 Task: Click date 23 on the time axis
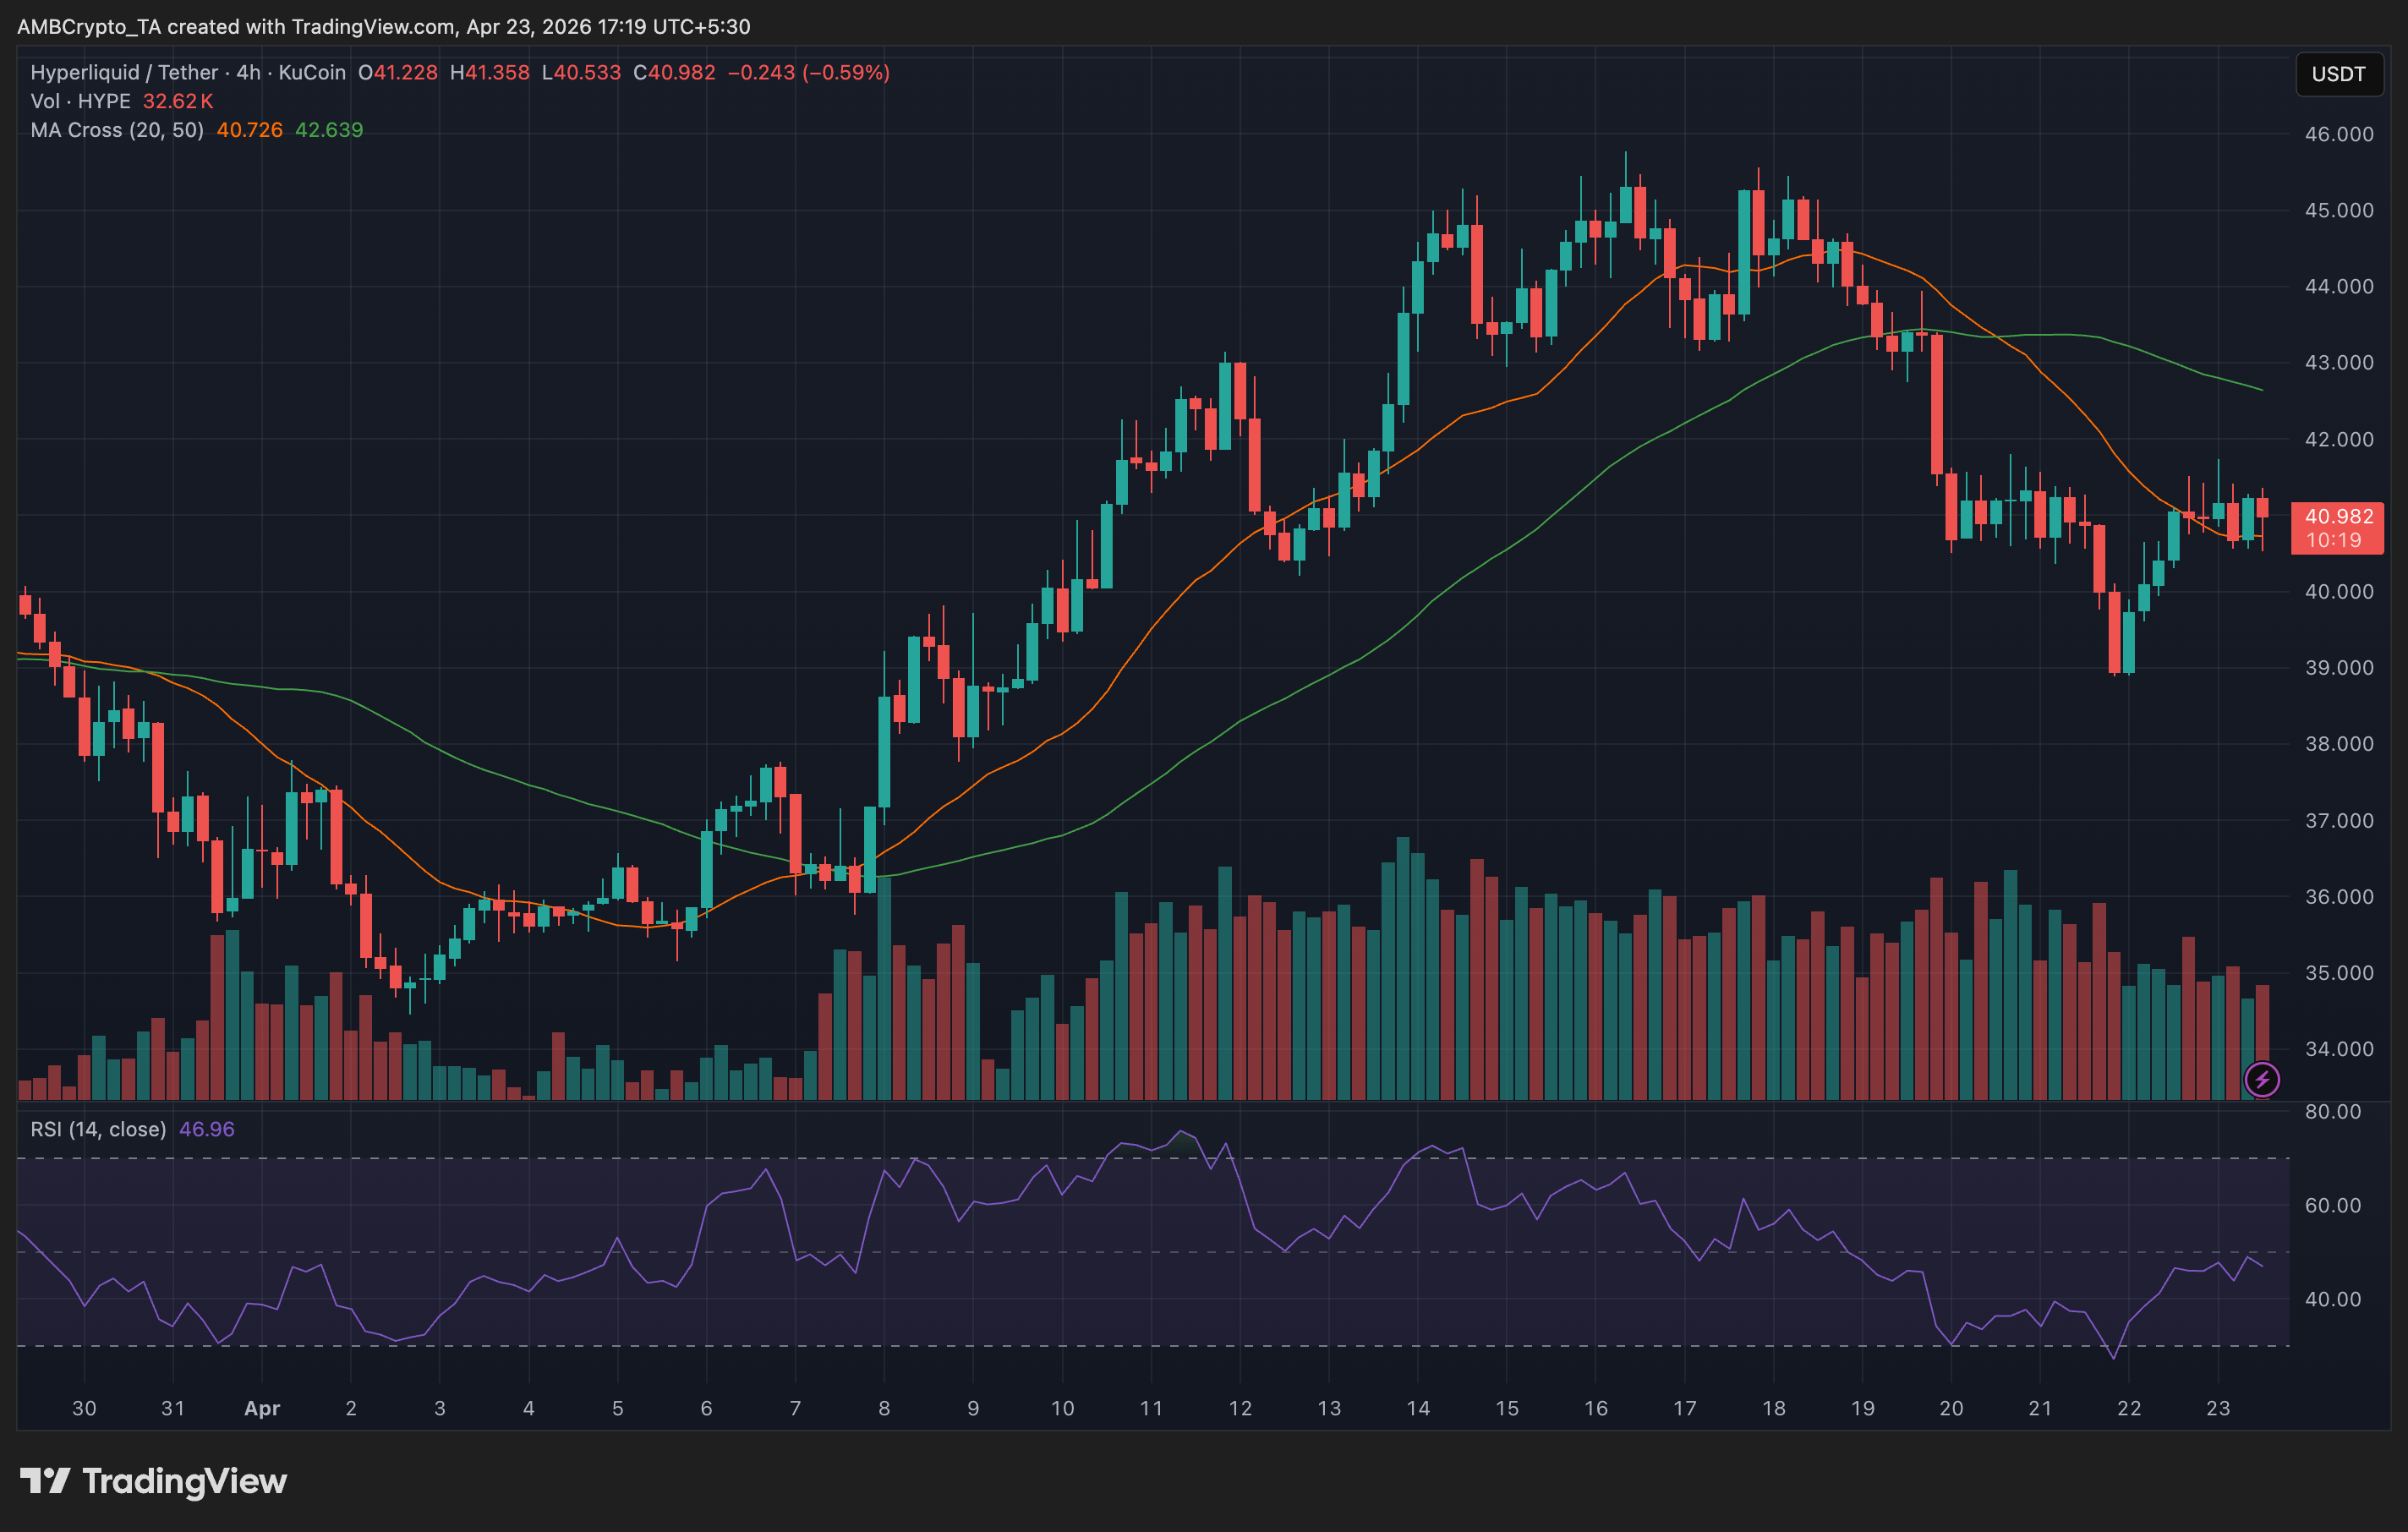pyautogui.click(x=2218, y=1408)
